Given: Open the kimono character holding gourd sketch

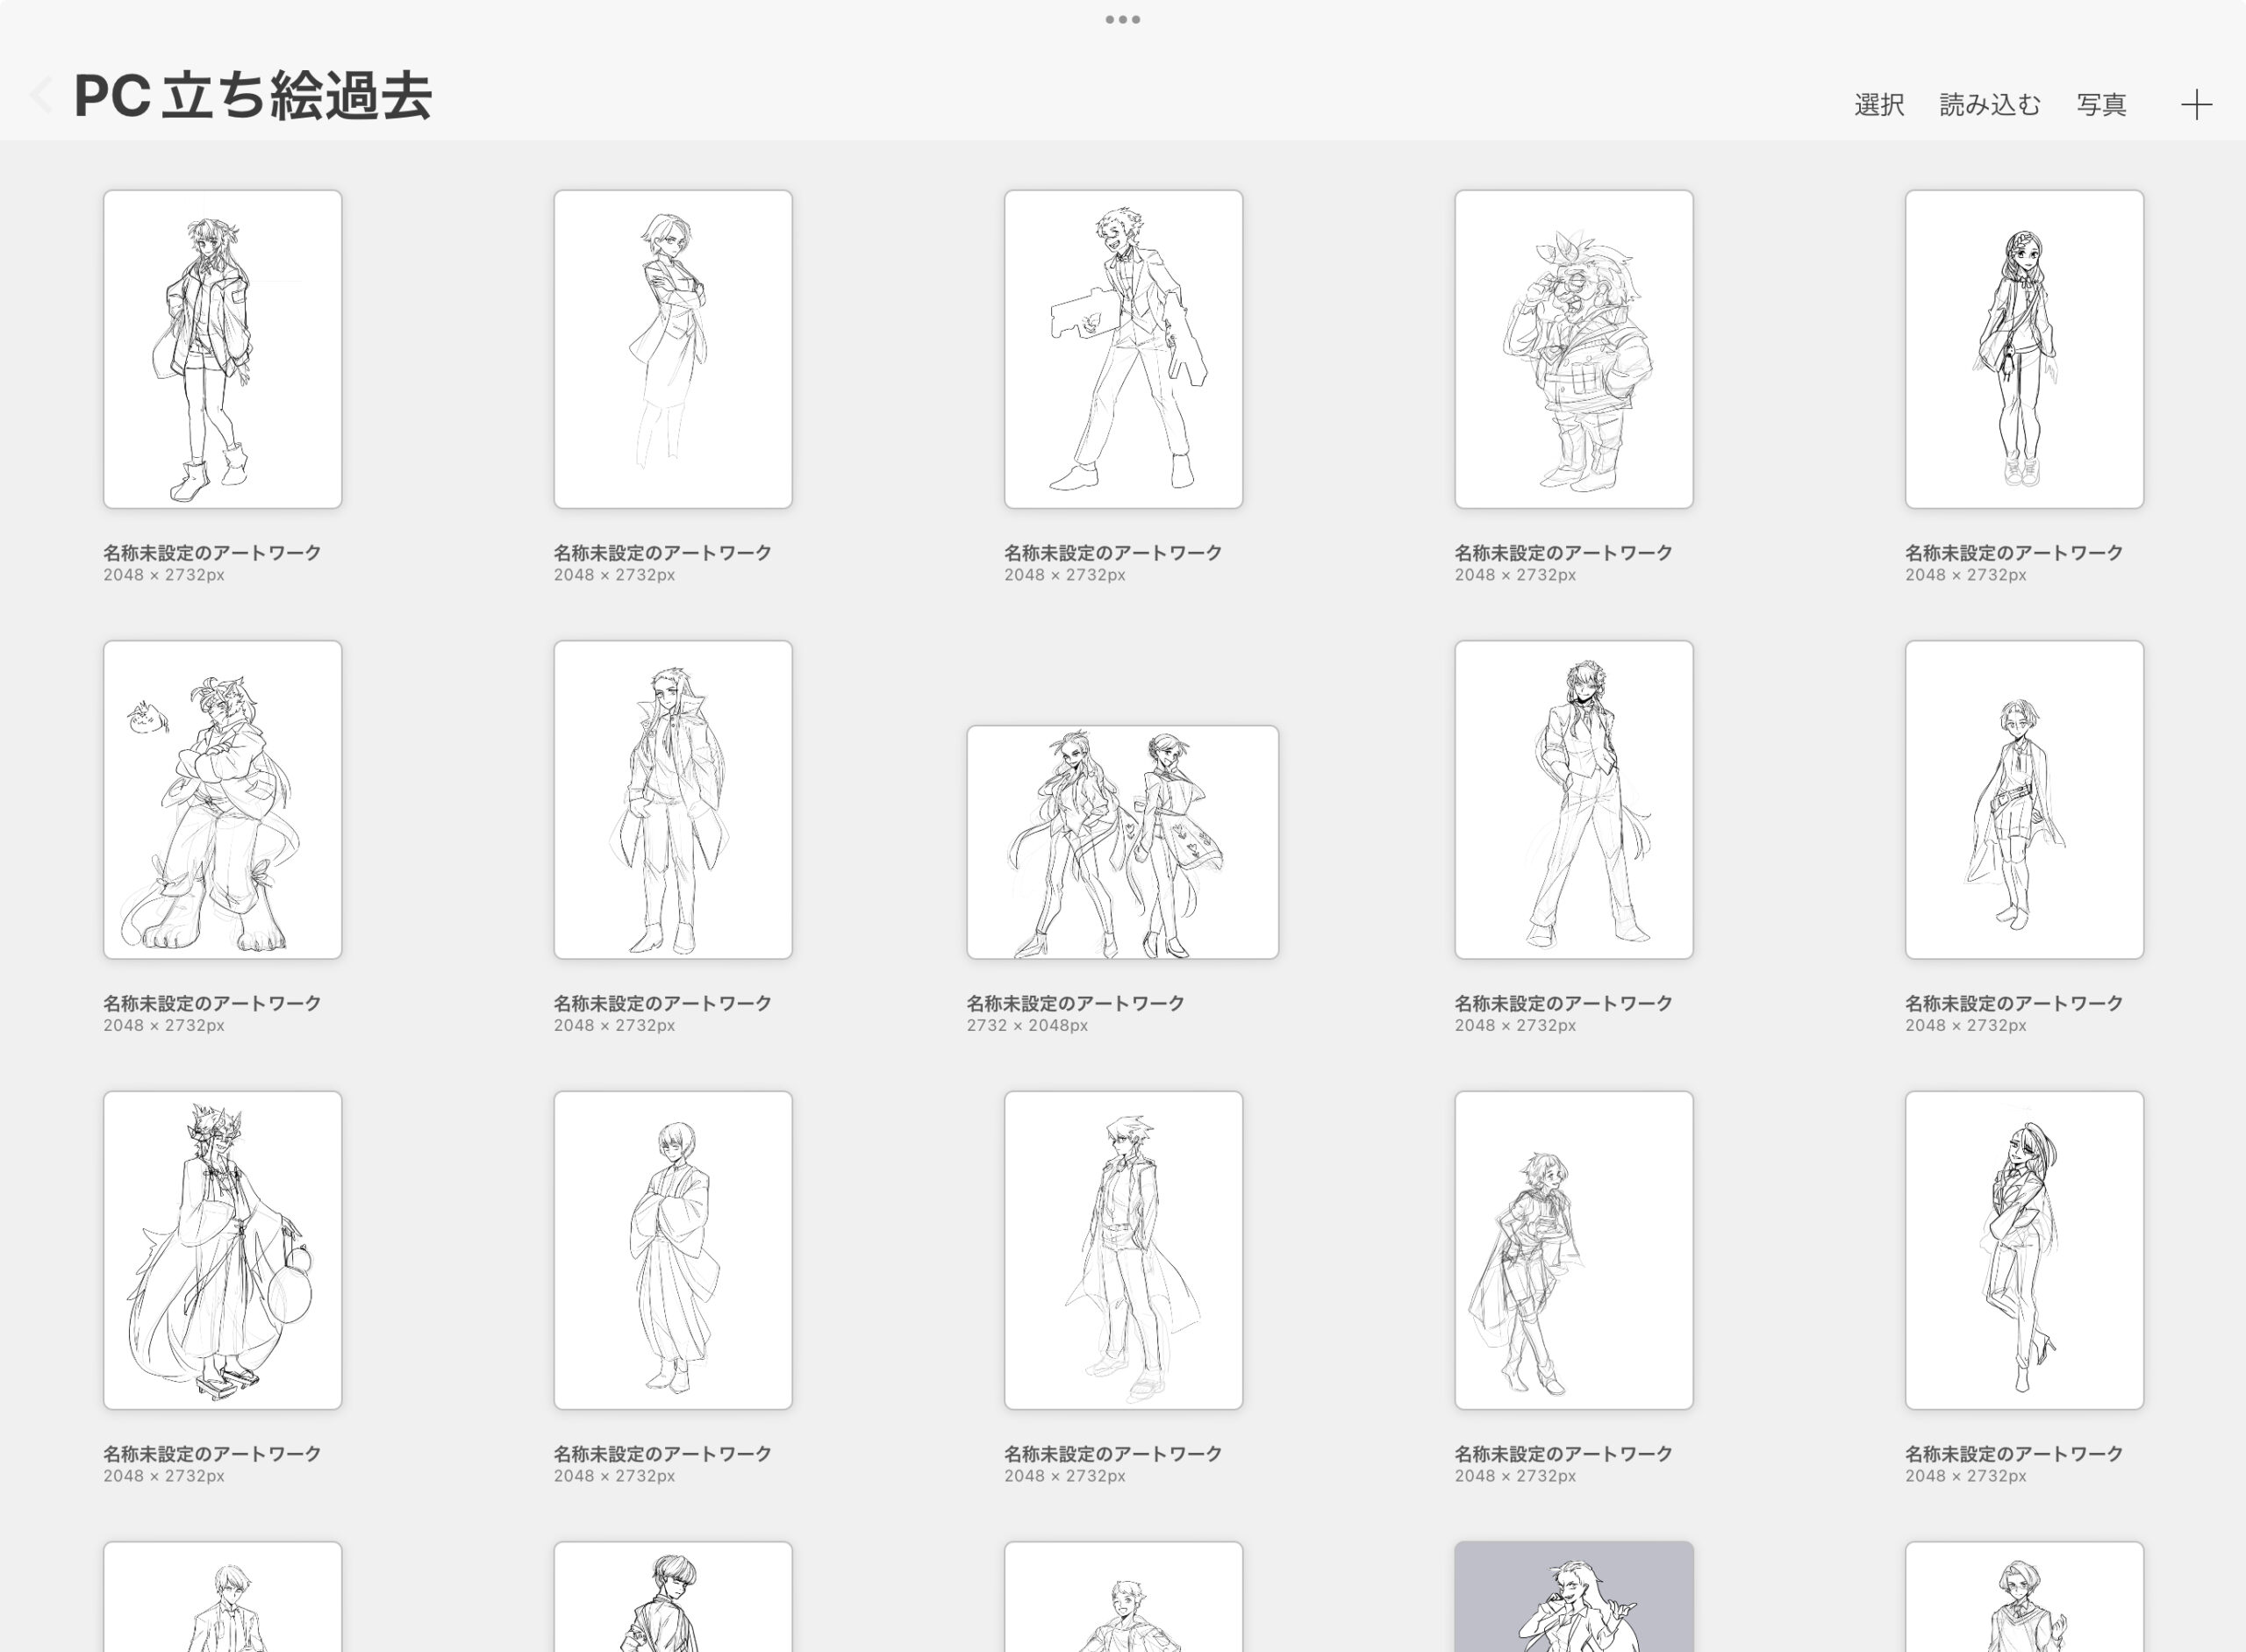Looking at the screenshot, I should [x=222, y=1250].
